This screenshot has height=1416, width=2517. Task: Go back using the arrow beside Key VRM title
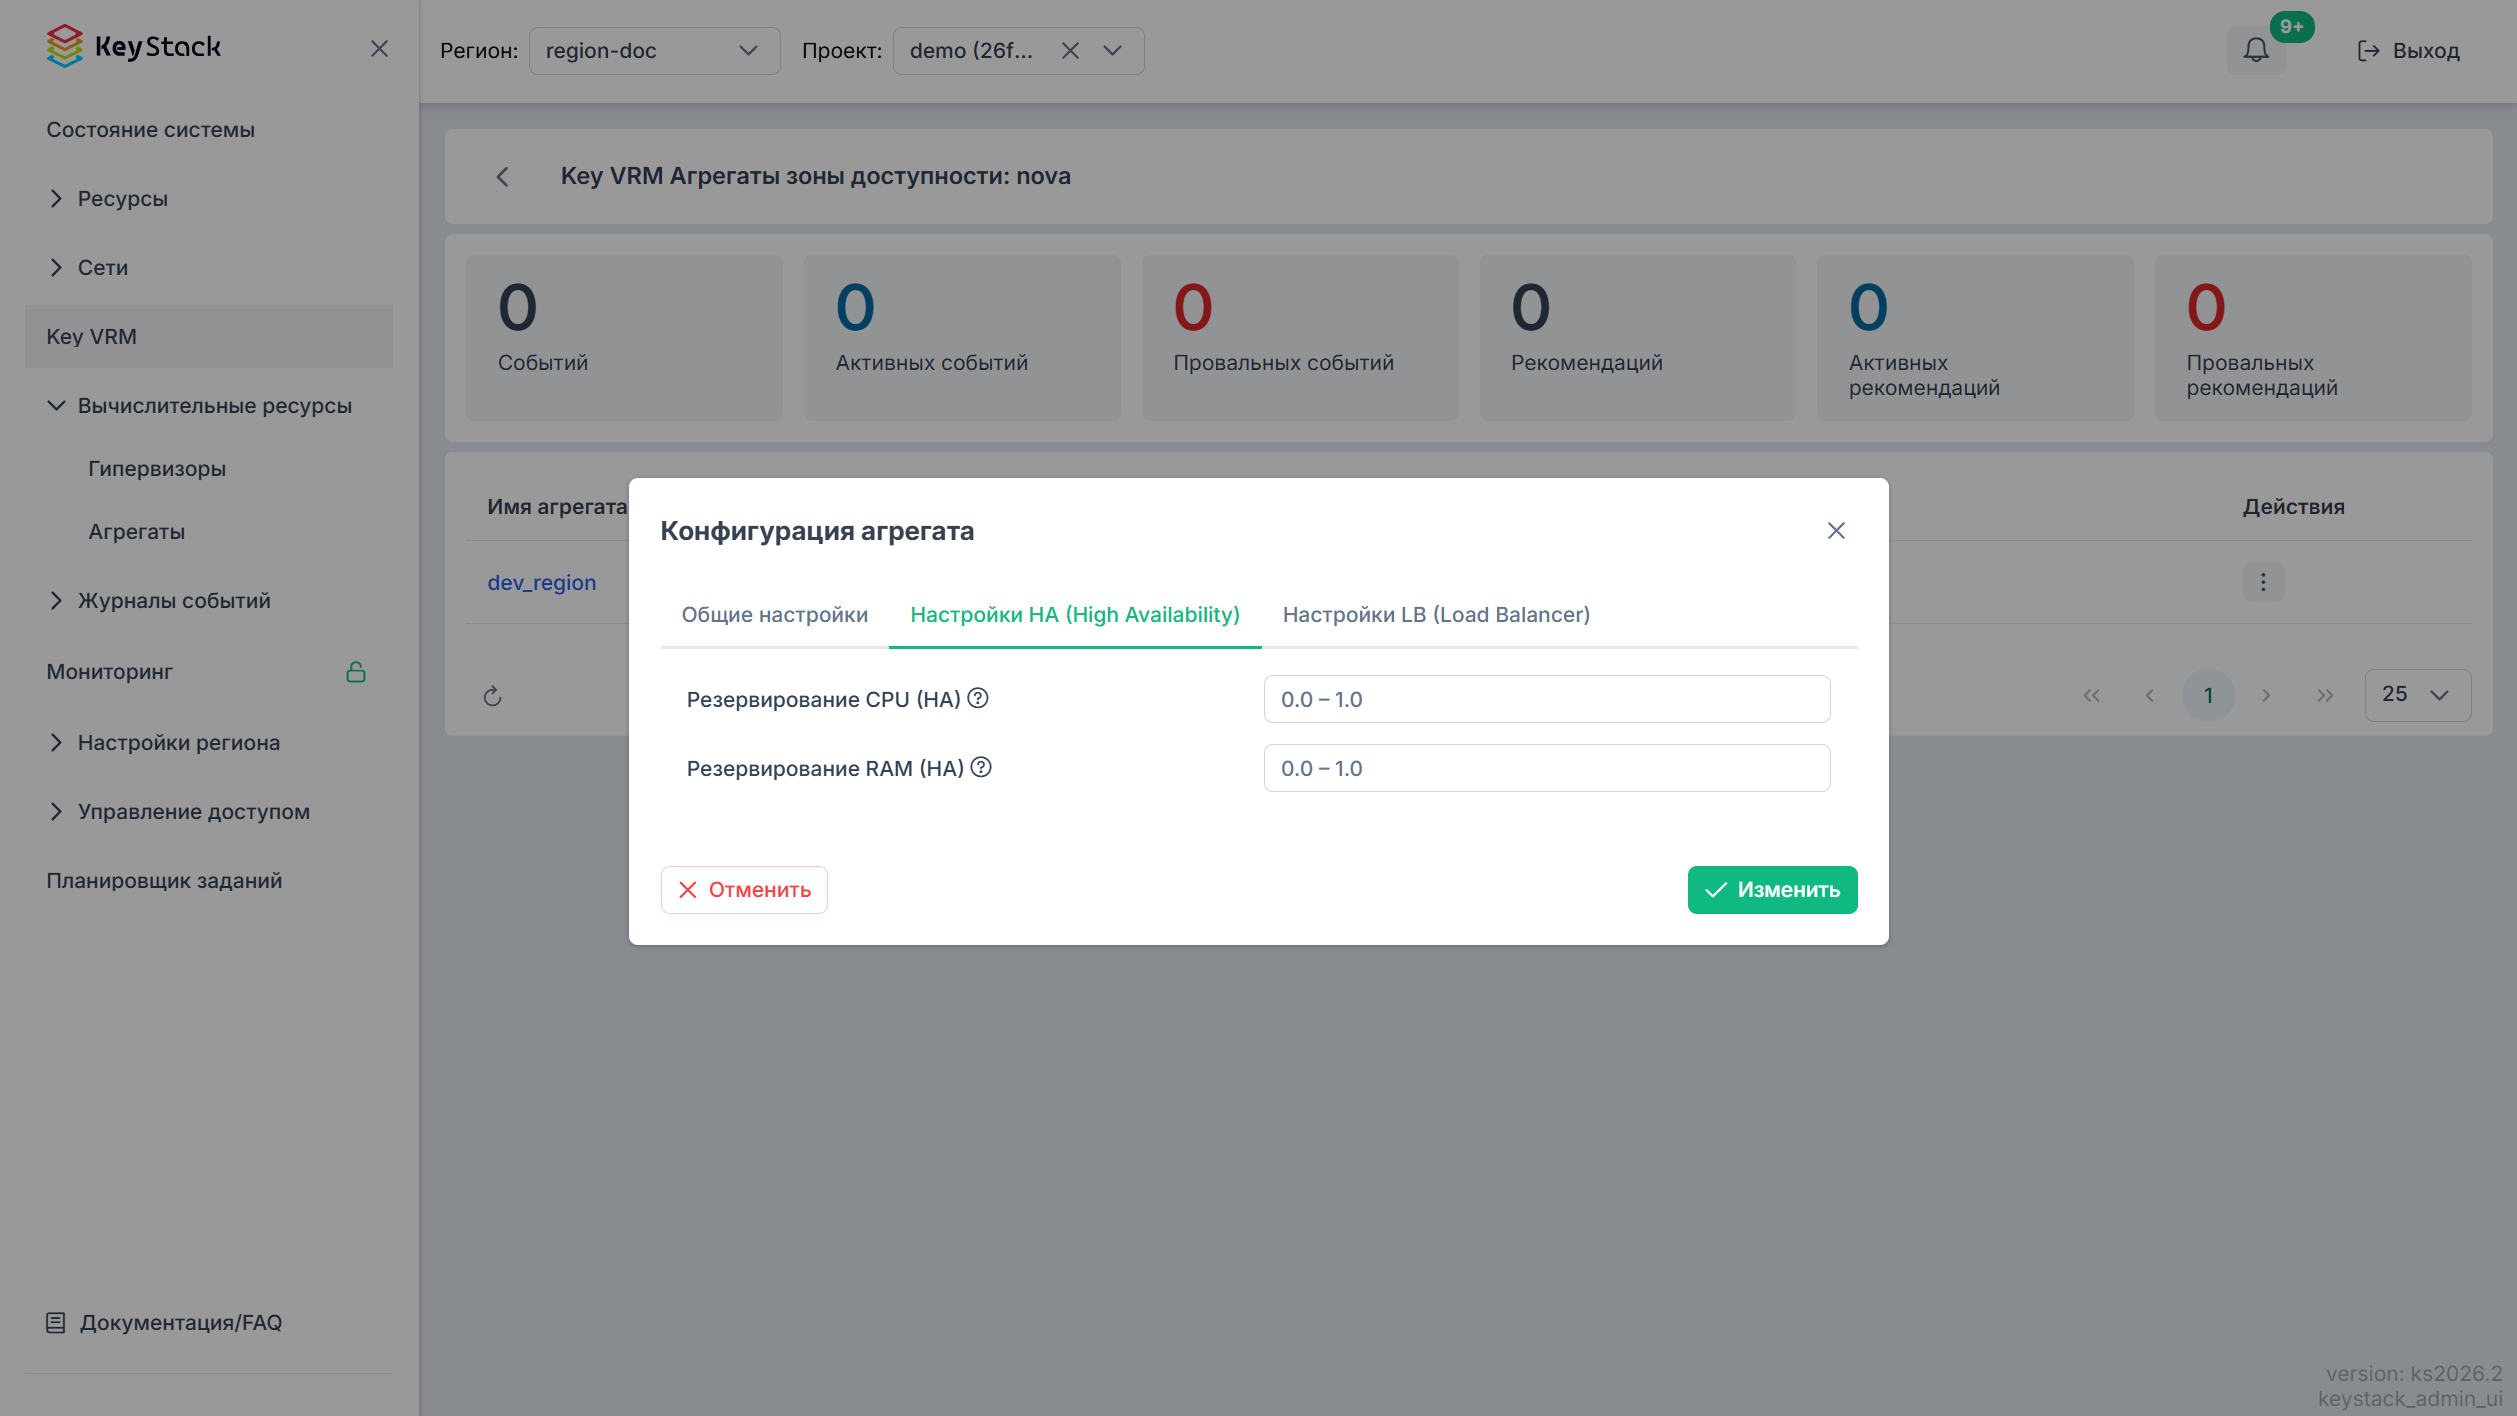(x=503, y=177)
